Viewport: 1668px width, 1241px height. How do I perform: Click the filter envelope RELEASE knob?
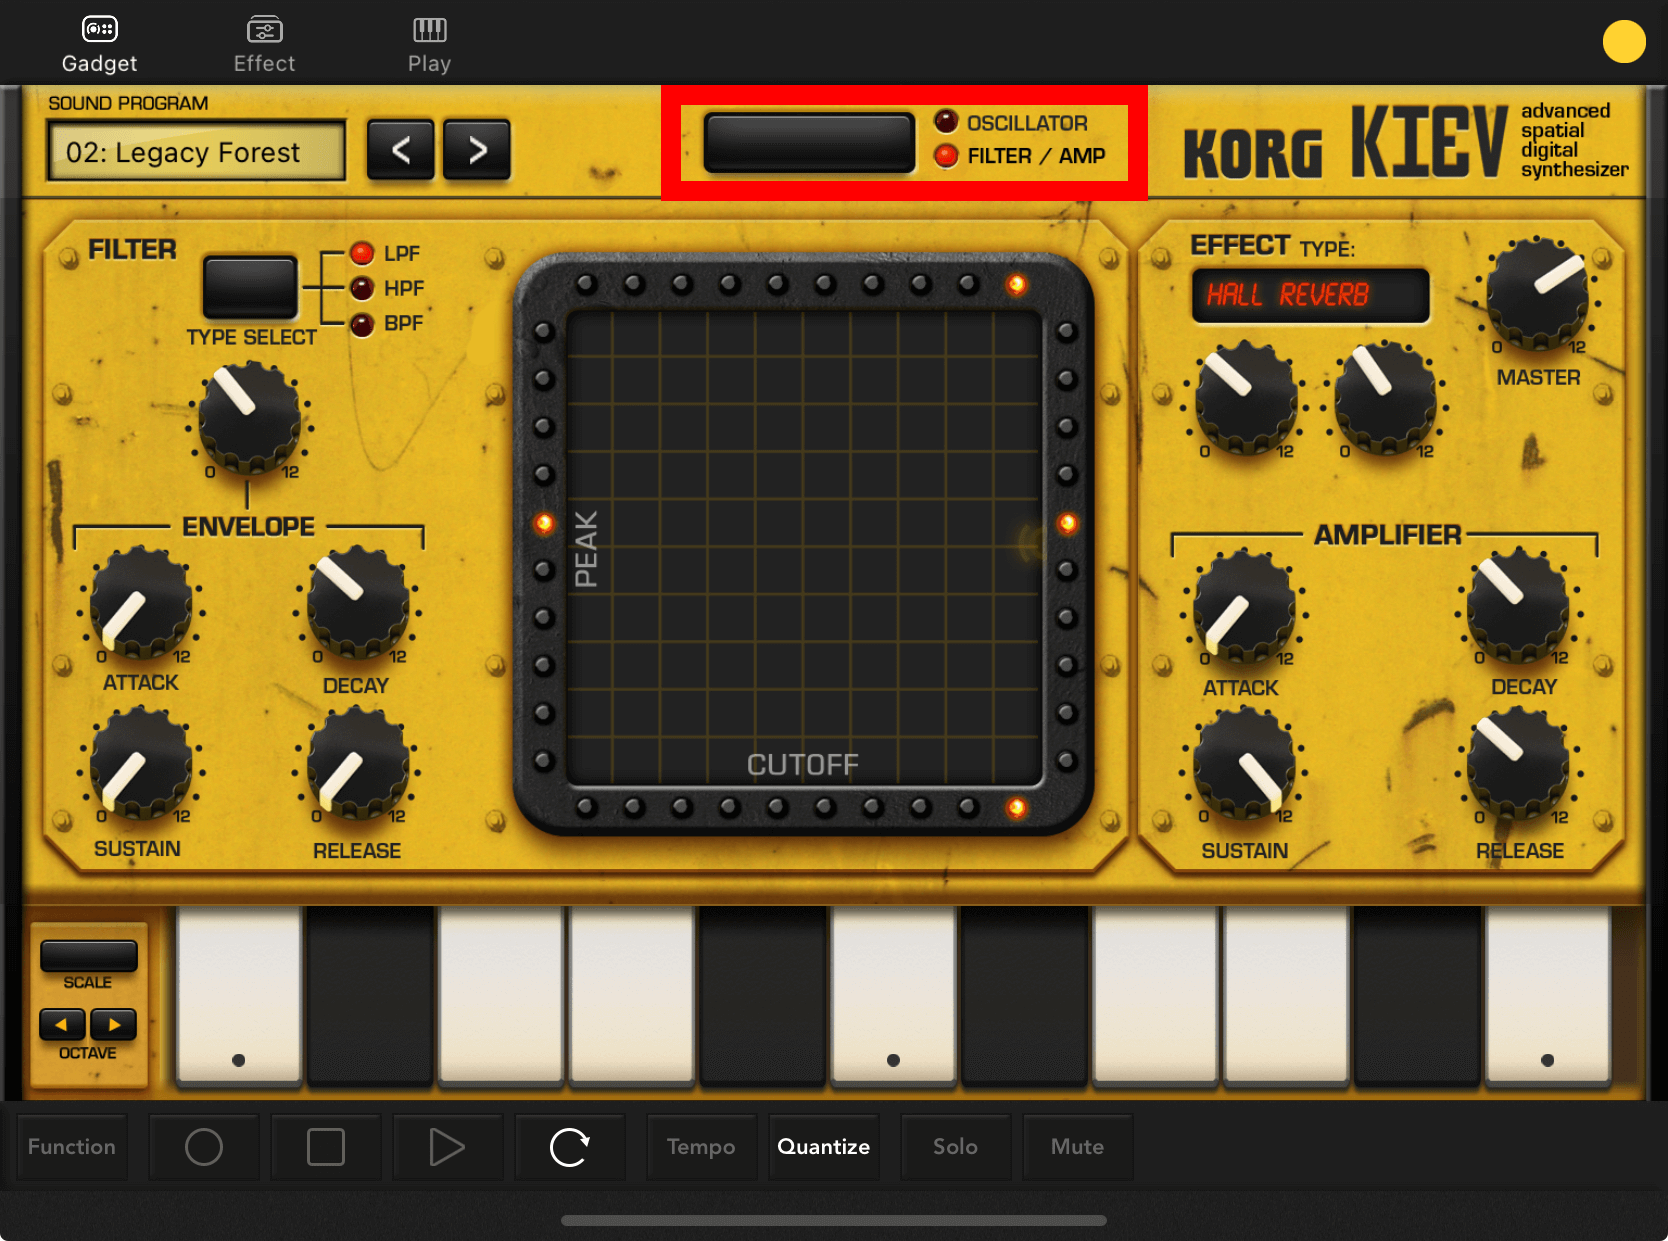click(x=358, y=765)
